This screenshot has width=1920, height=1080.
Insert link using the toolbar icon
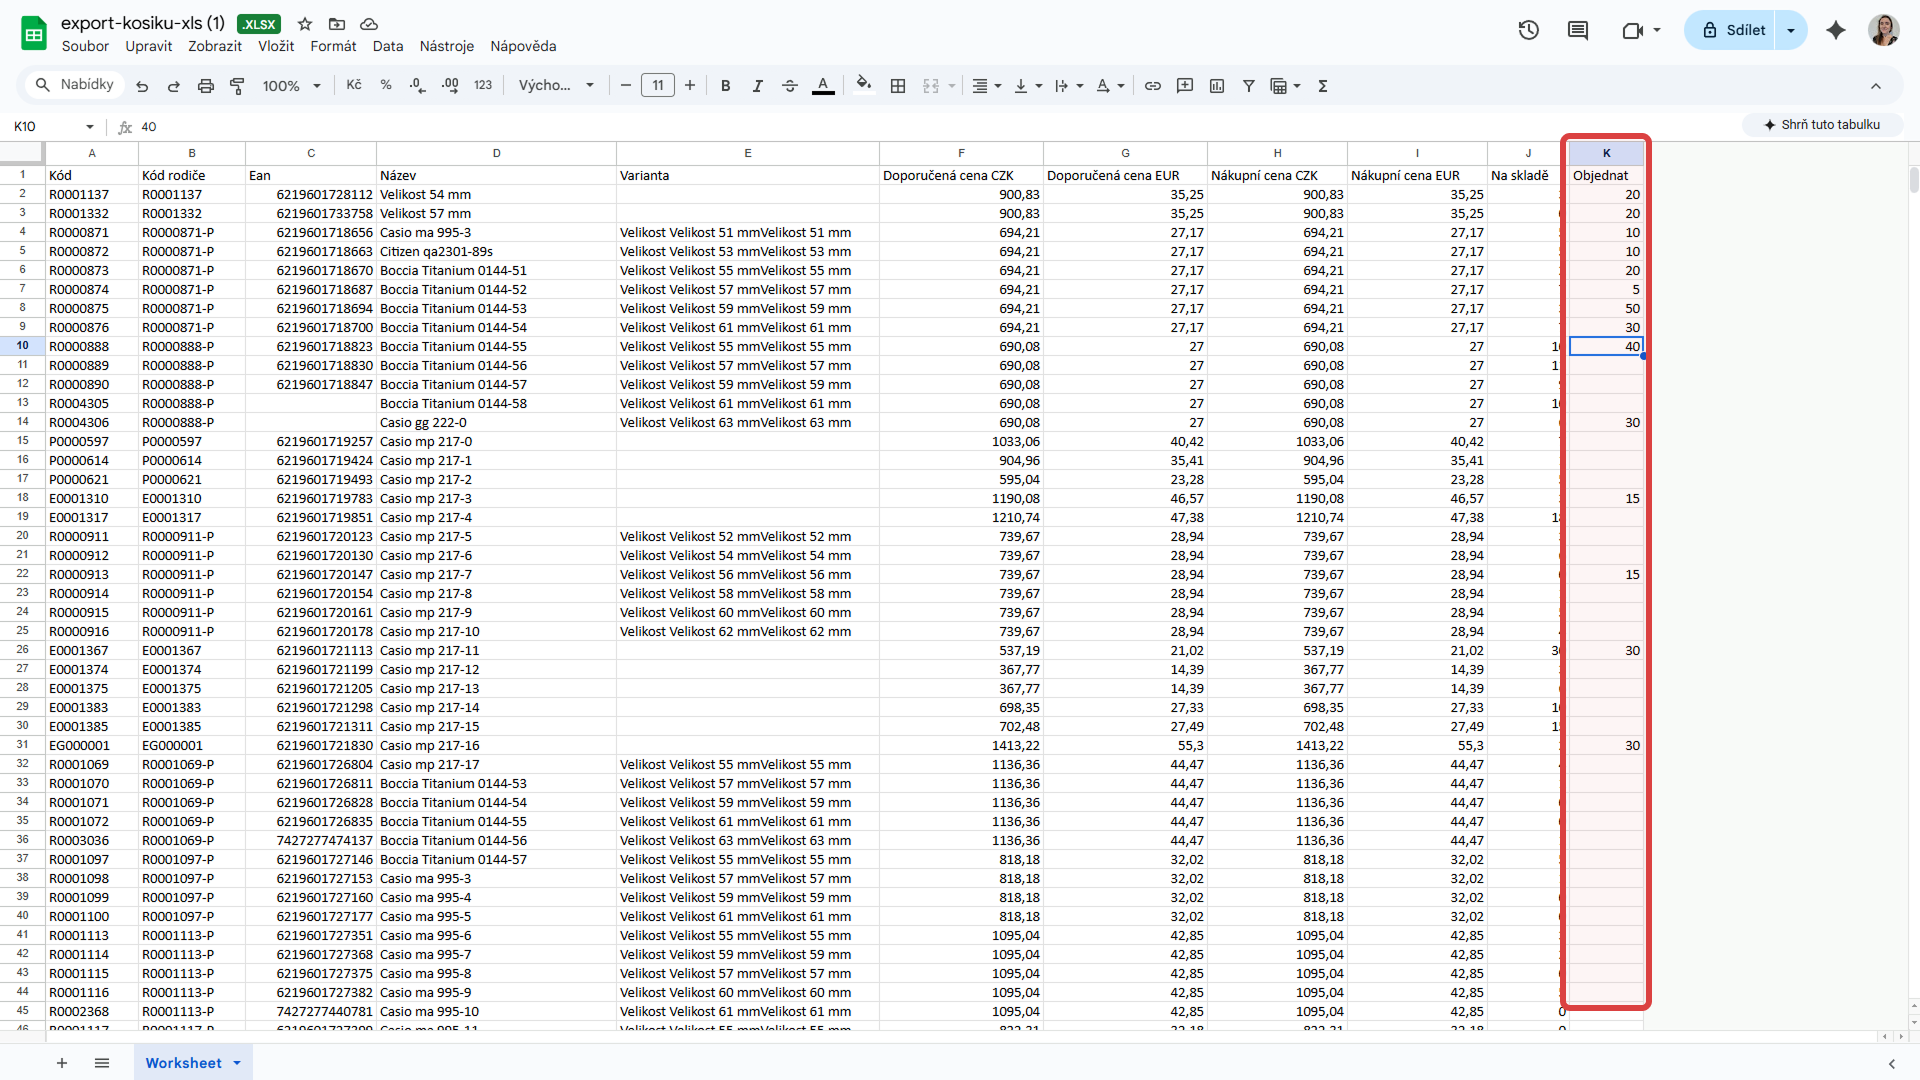click(x=1152, y=86)
